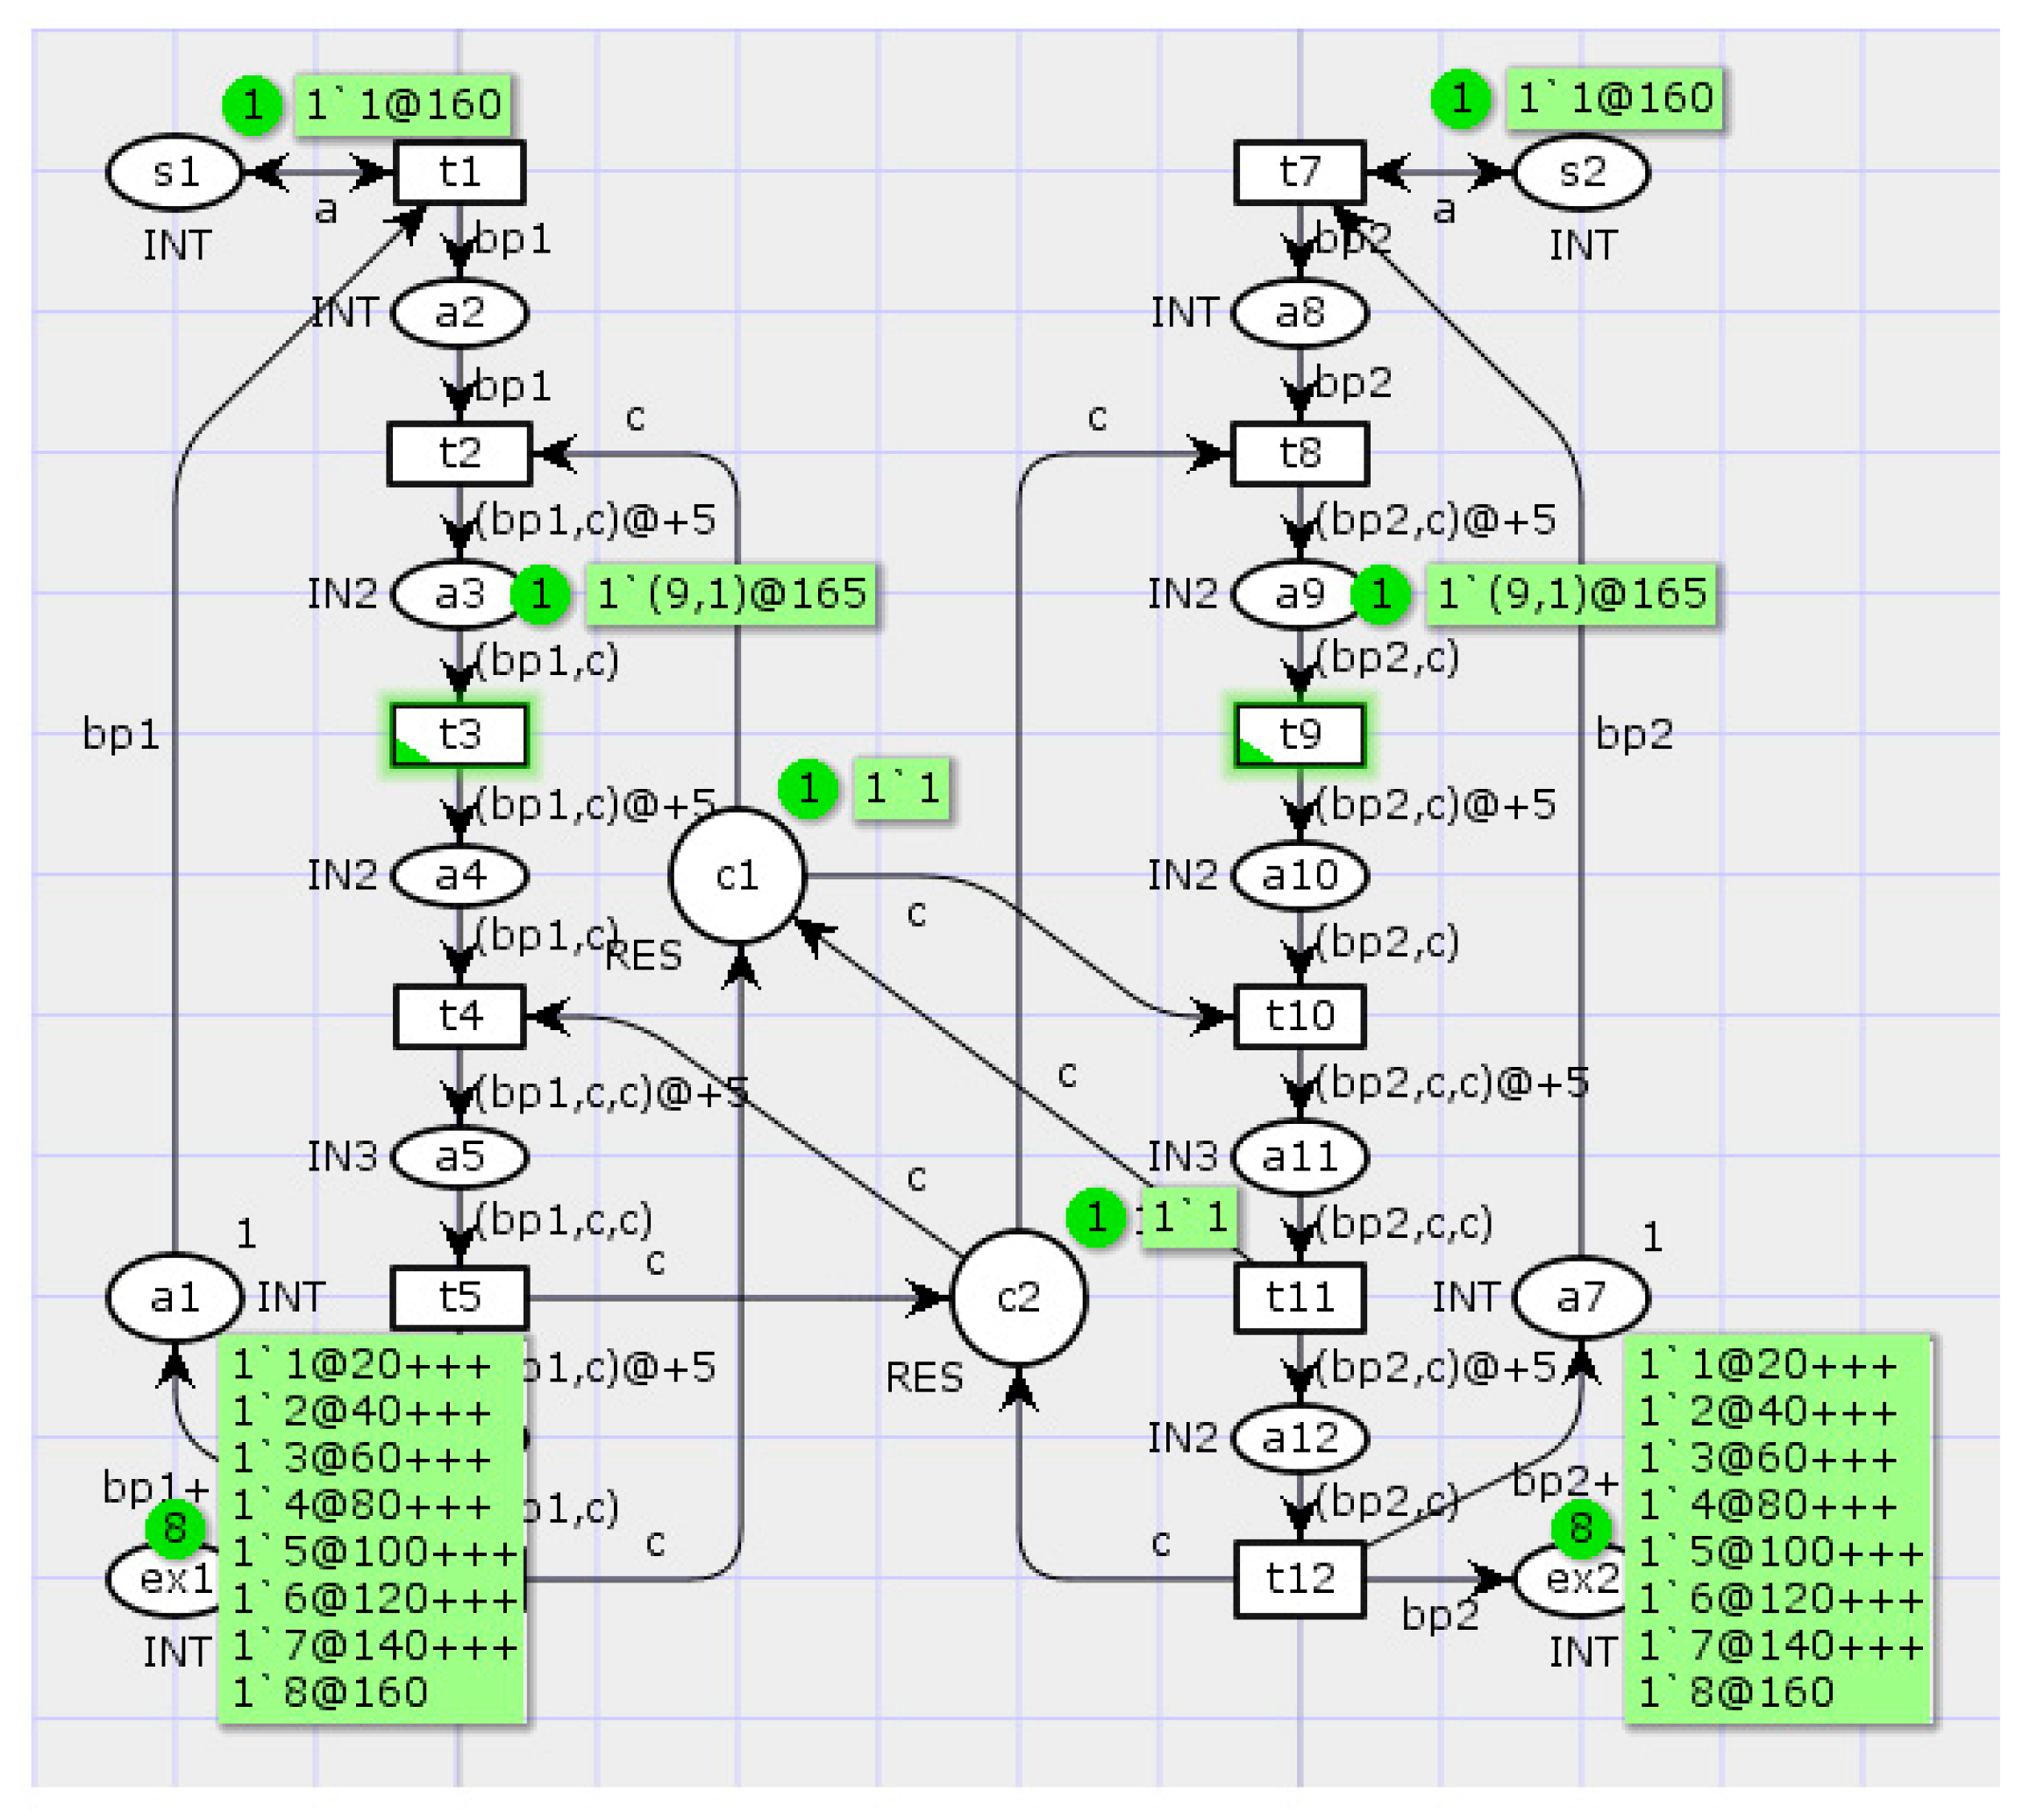This screenshot has height=1820, width=2030.
Task: Select transition t7
Action: (x=1299, y=173)
